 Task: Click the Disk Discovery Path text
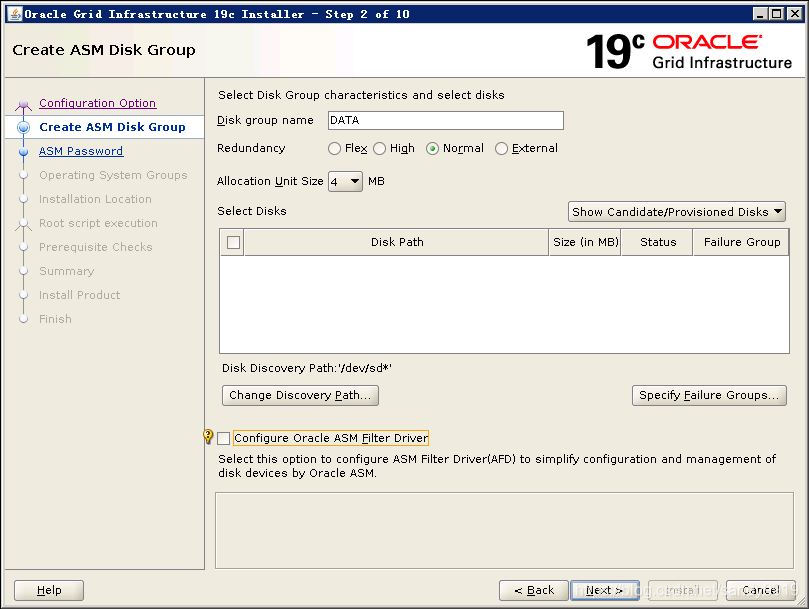click(306, 368)
